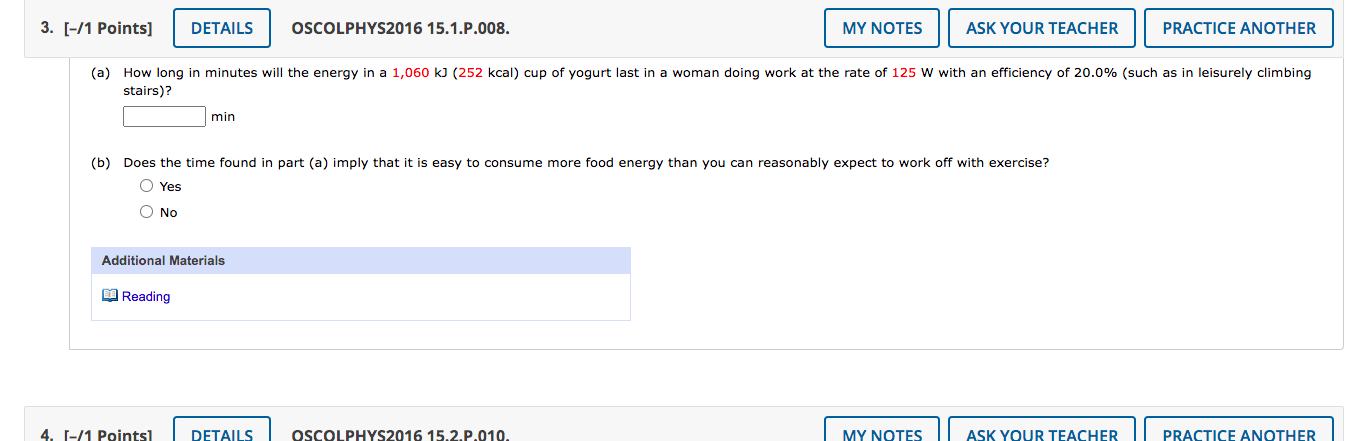Viewport: 1359px width, 441px height.
Task: Click the red 1,060 value in part (a)
Action: point(411,73)
